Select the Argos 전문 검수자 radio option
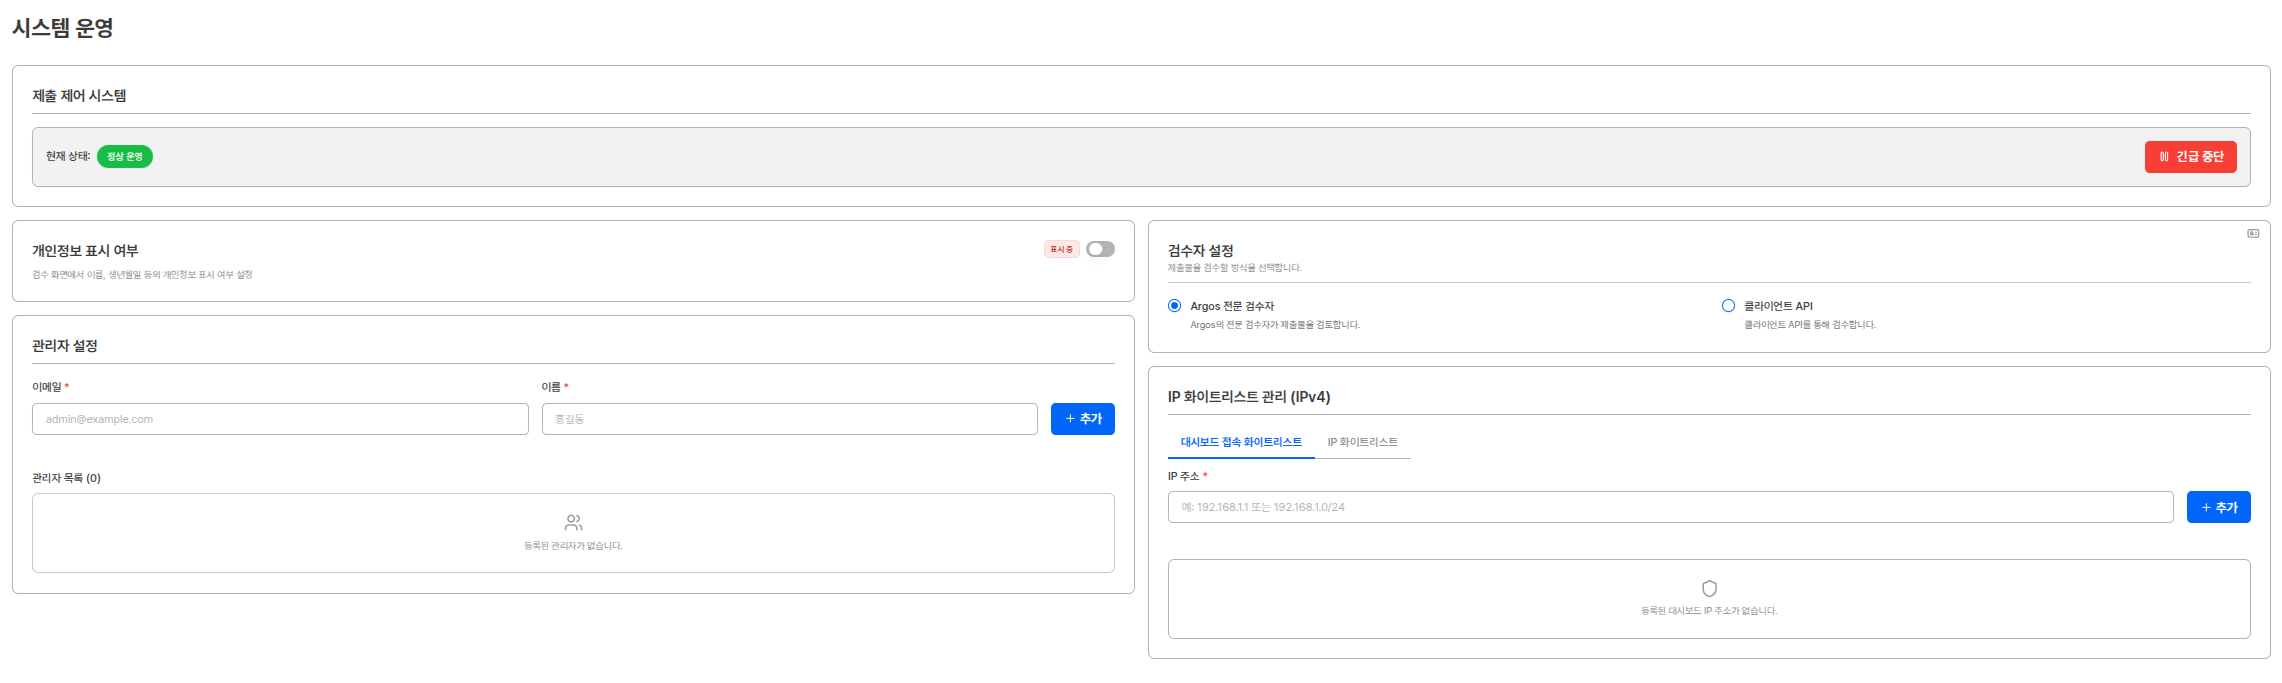Viewport: 2282px width, 683px height. click(x=1175, y=306)
